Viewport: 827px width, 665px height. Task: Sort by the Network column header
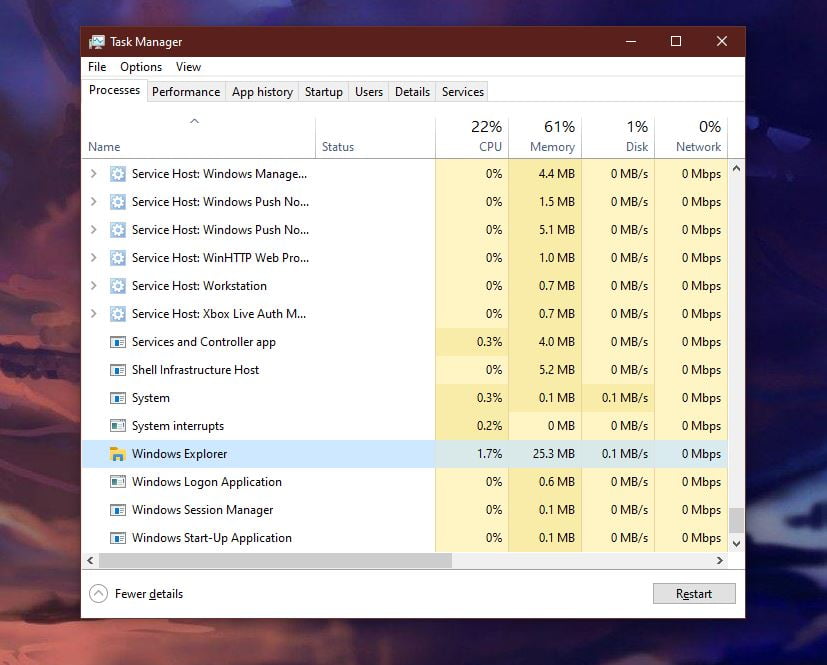click(691, 137)
